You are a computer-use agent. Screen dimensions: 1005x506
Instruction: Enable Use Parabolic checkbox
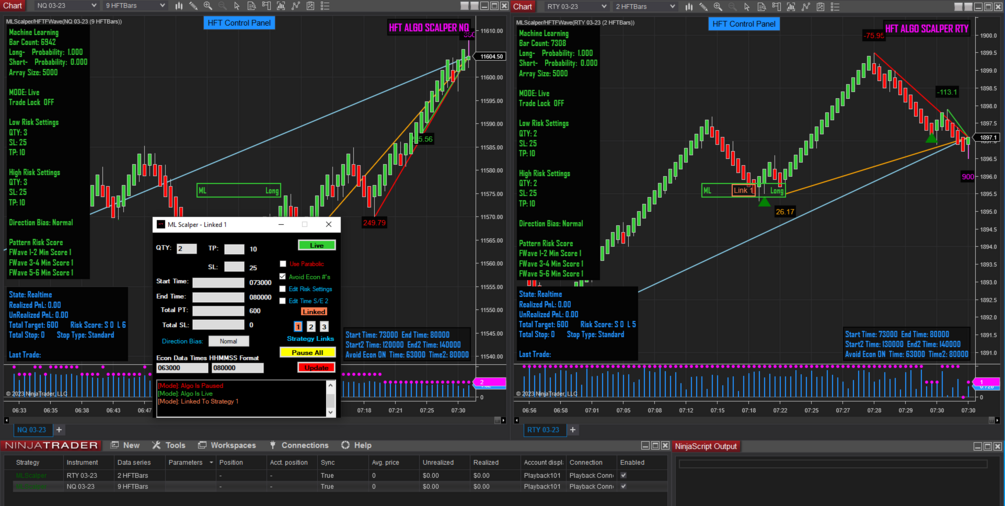(x=283, y=264)
